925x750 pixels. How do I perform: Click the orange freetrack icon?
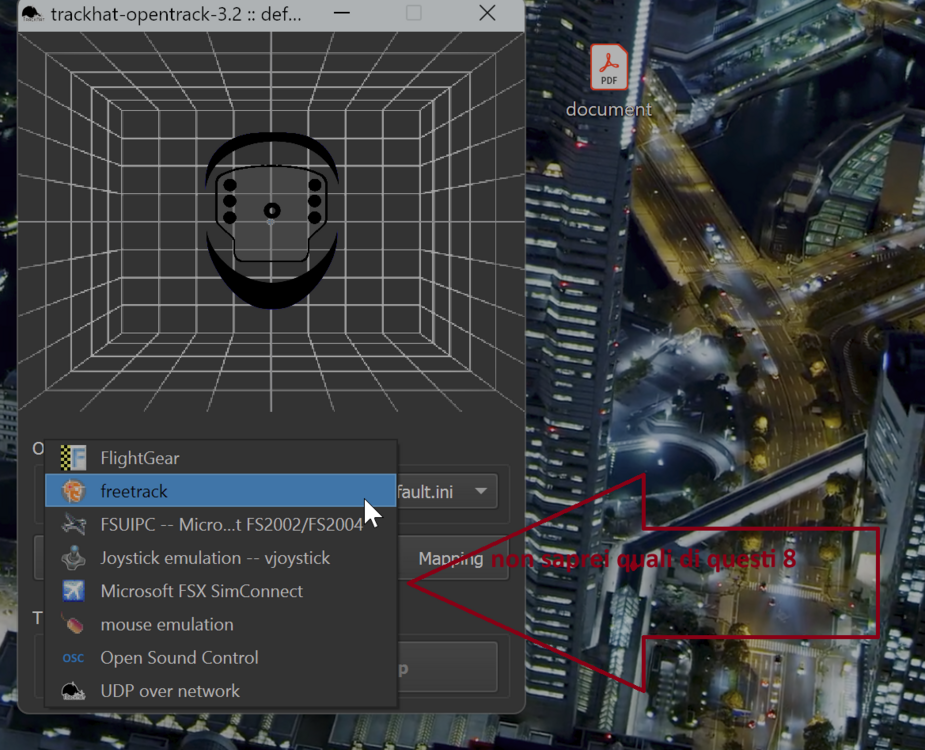71,491
